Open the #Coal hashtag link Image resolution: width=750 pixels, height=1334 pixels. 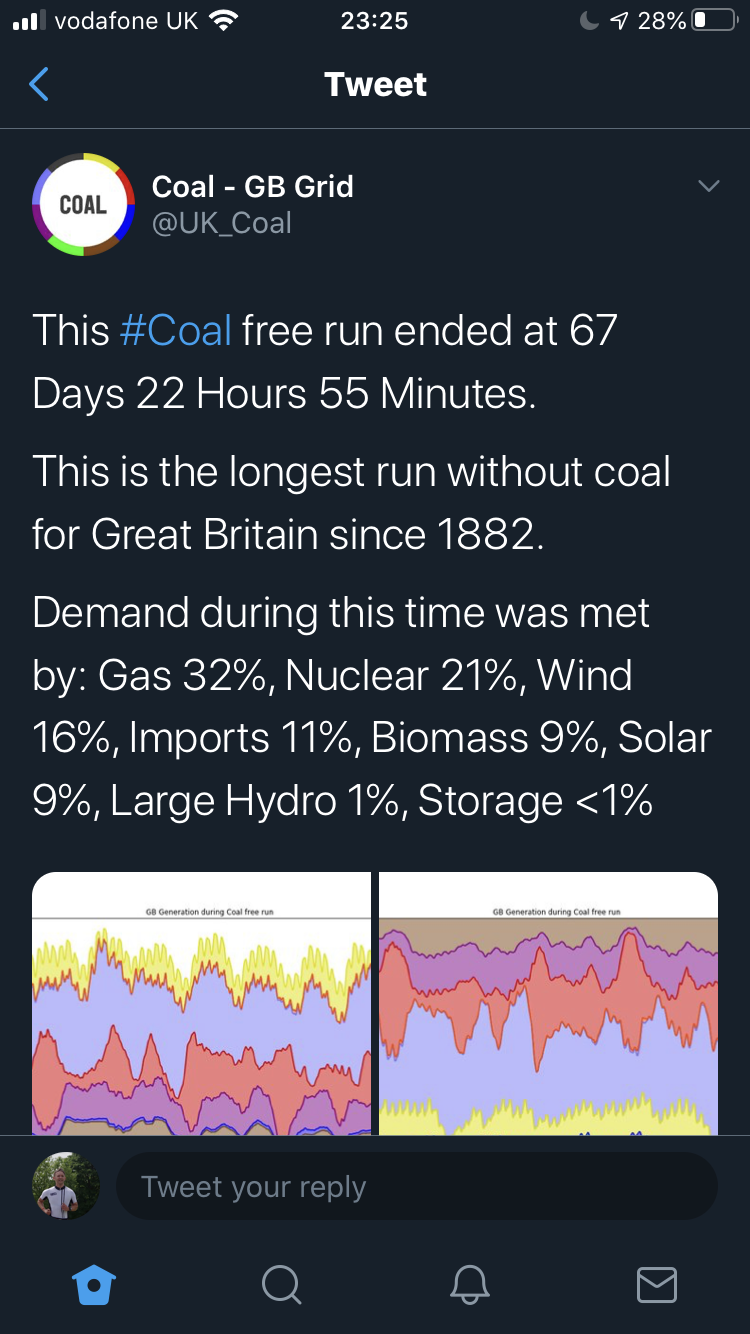pyautogui.click(x=175, y=330)
